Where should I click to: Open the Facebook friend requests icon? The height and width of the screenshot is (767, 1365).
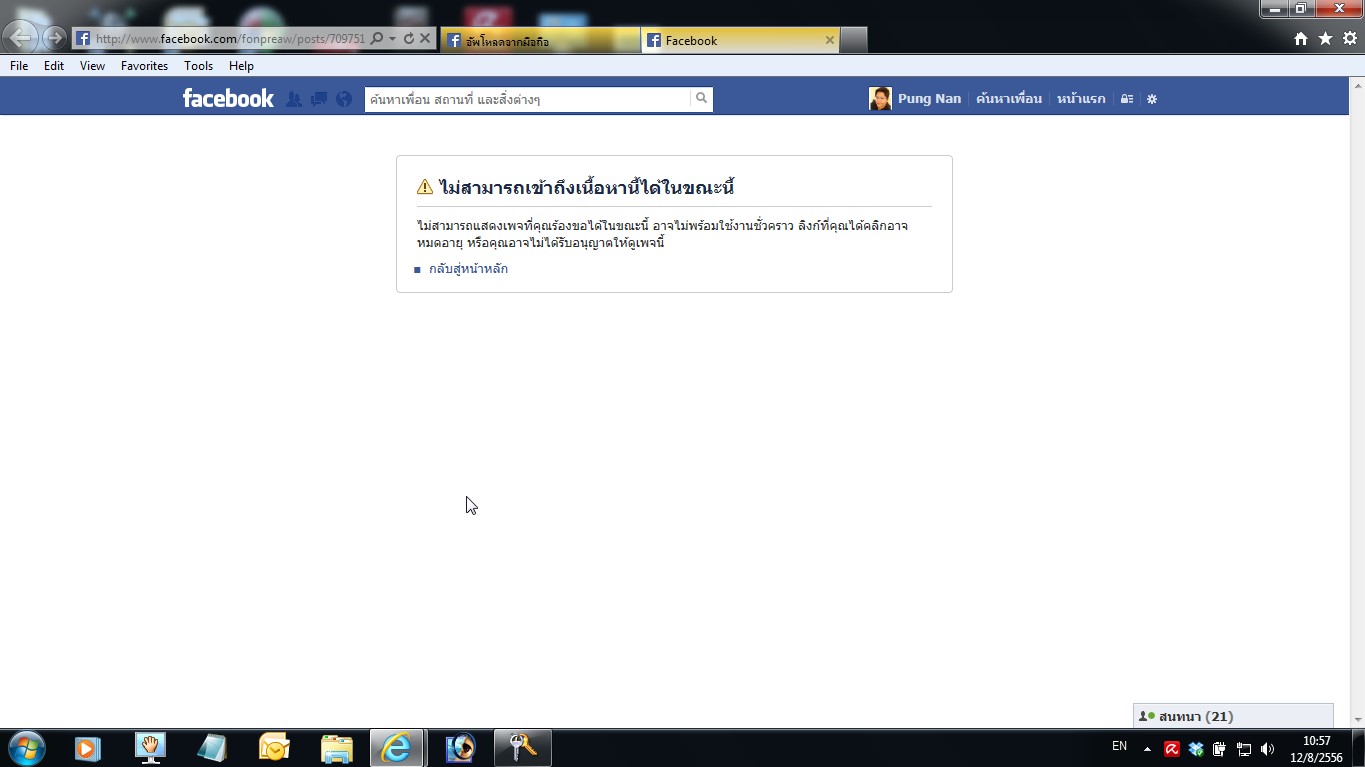click(x=294, y=99)
